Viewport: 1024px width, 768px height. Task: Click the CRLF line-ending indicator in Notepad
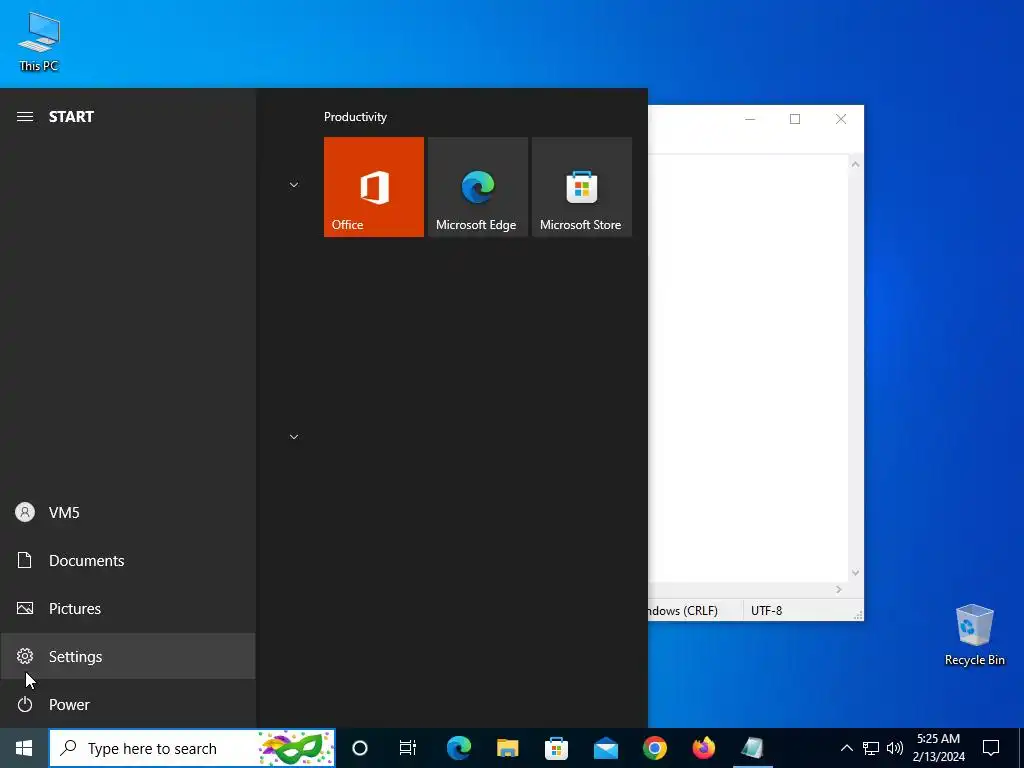click(683, 611)
